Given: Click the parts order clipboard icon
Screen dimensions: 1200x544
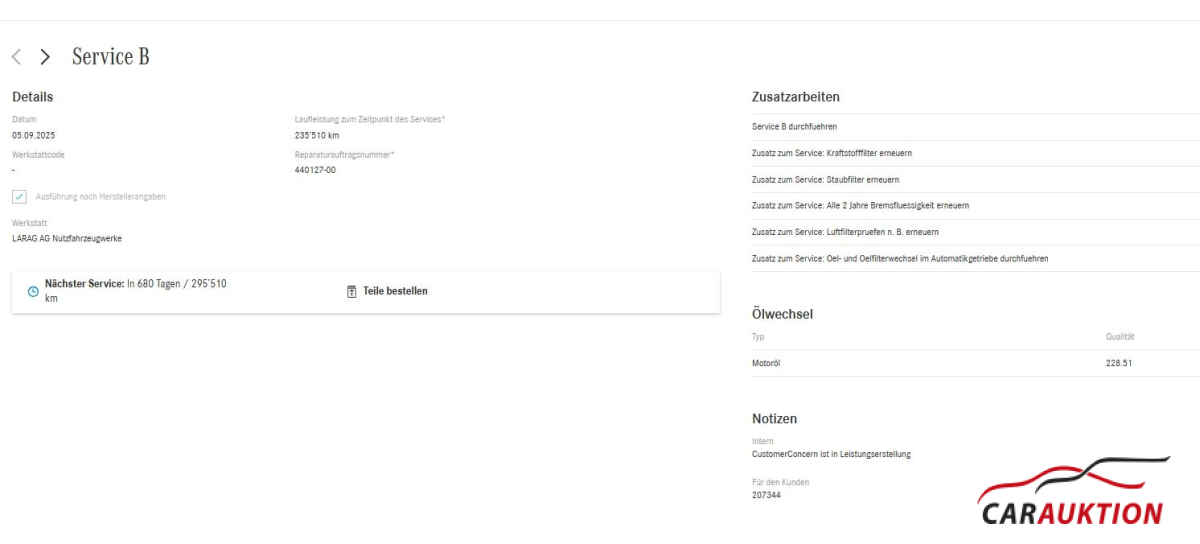Looking at the screenshot, I should (351, 291).
